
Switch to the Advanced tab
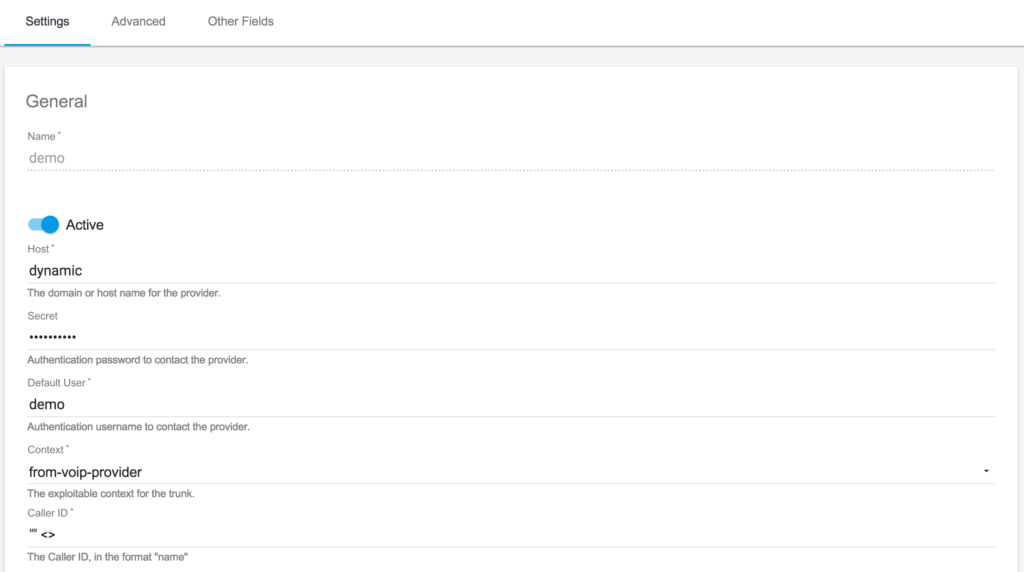[138, 22]
